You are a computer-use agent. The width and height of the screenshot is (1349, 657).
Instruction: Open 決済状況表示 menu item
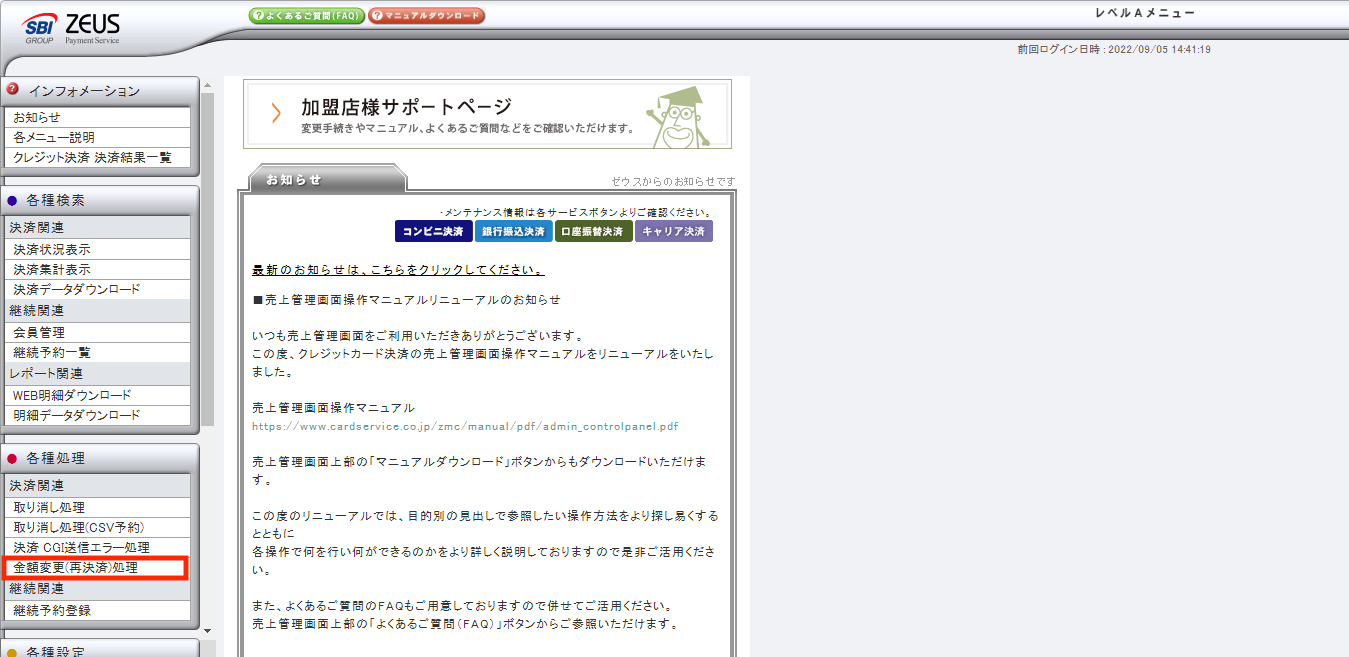click(x=96, y=249)
